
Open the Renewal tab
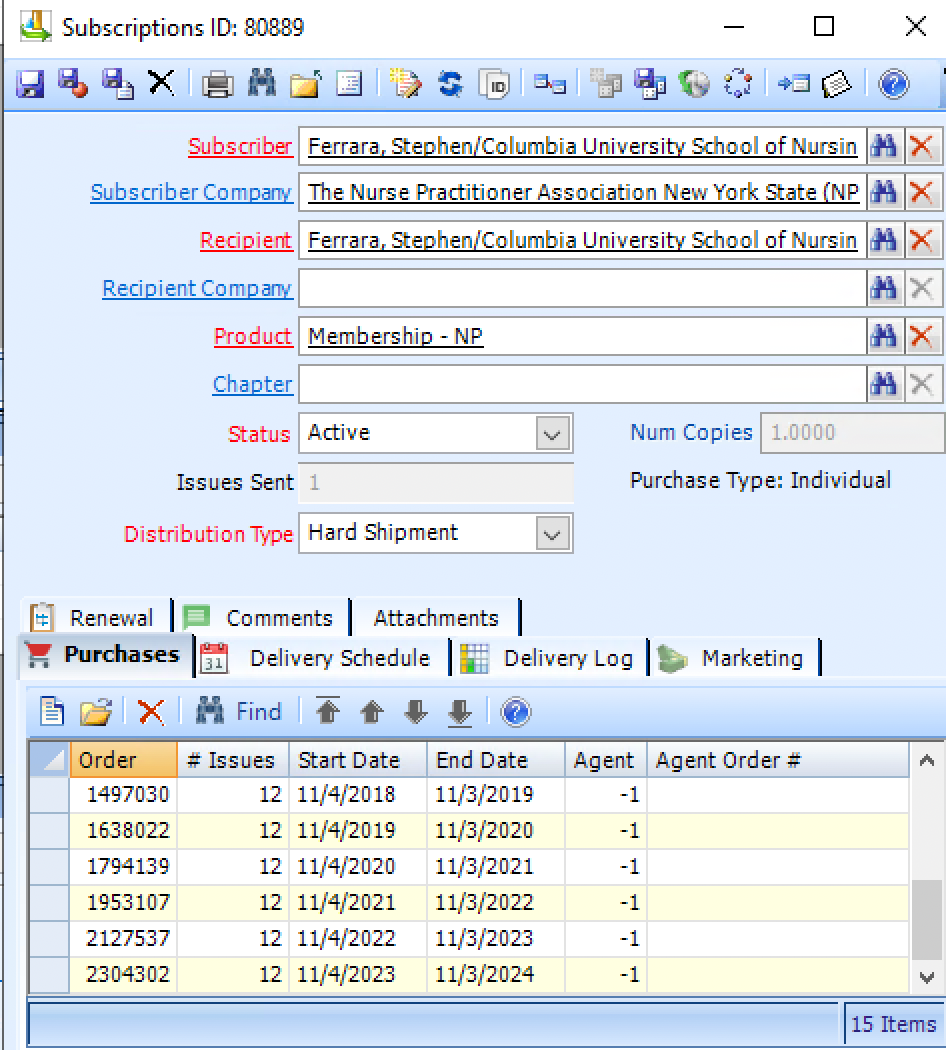tap(110, 618)
